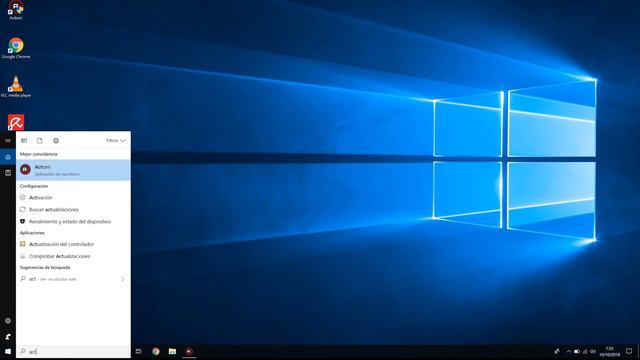
Task: Open Chrome from the taskbar
Action: tap(156, 351)
